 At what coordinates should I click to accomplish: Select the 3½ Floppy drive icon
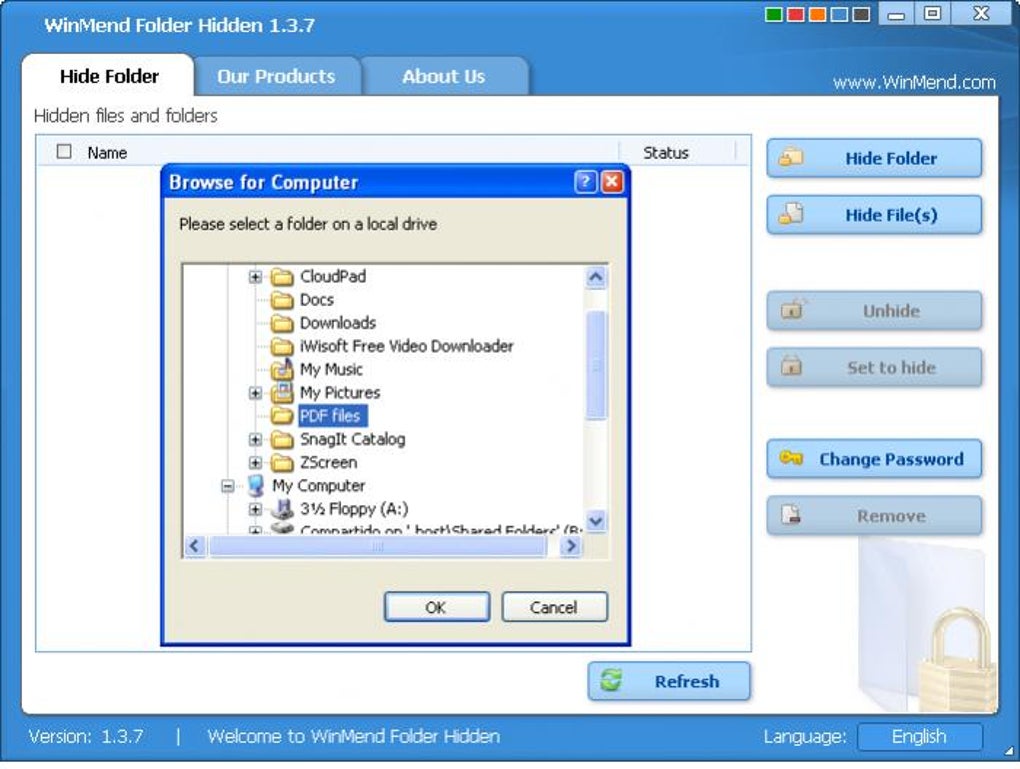click(282, 508)
